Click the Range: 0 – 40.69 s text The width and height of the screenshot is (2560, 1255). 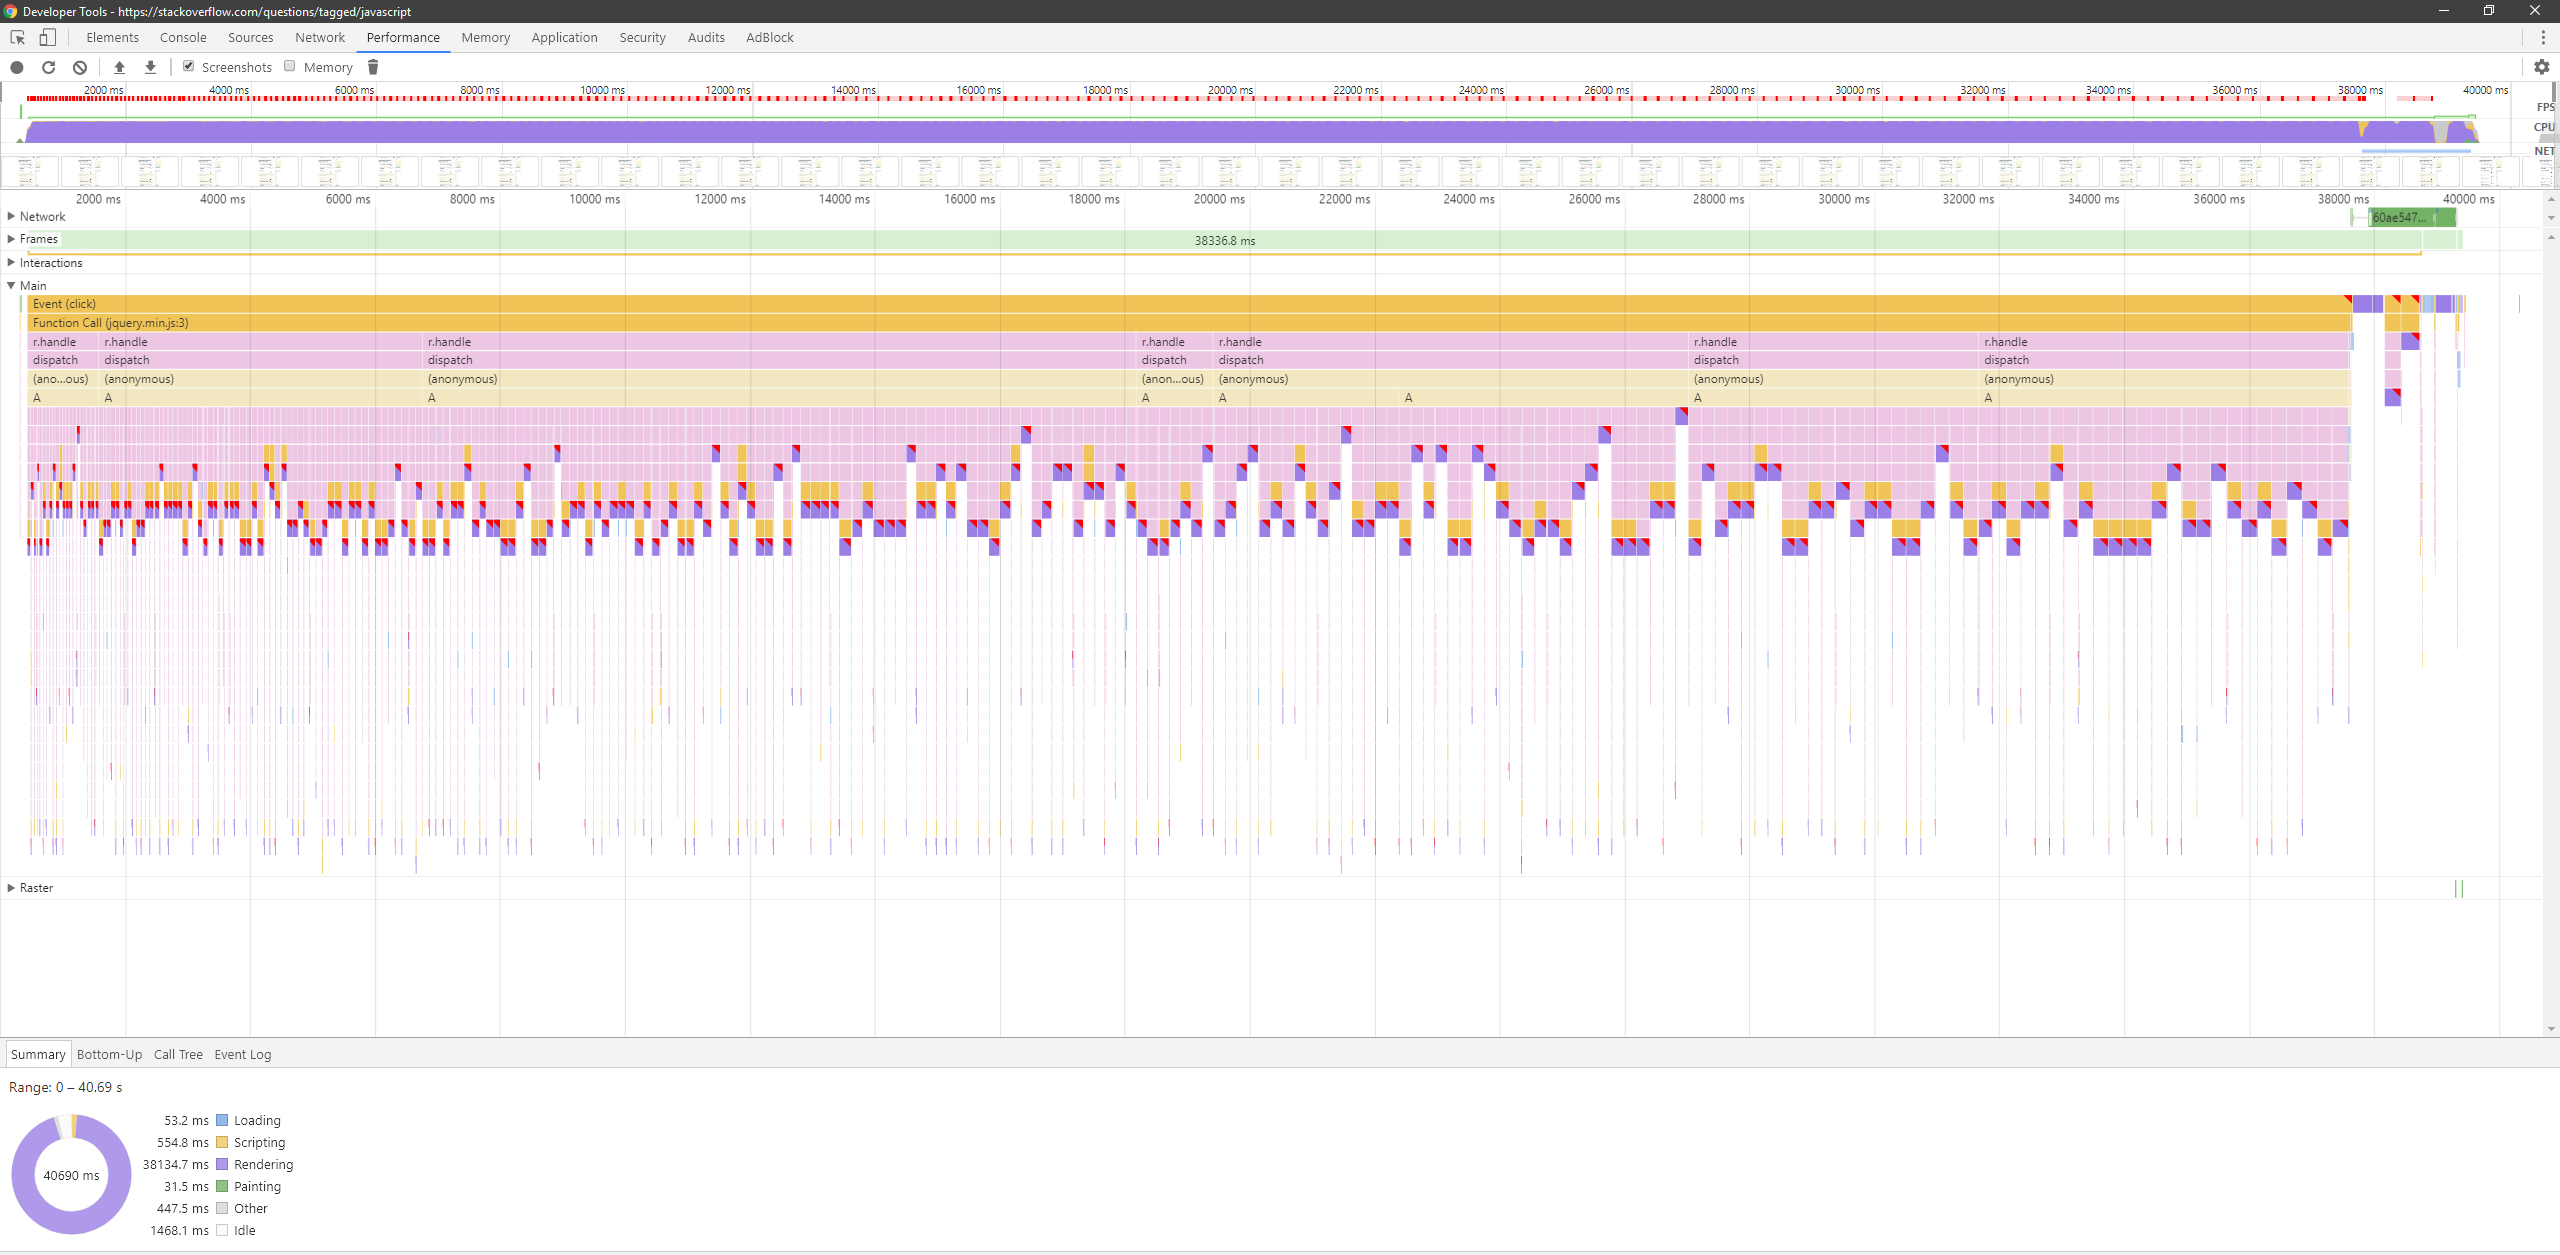pyautogui.click(x=66, y=1087)
